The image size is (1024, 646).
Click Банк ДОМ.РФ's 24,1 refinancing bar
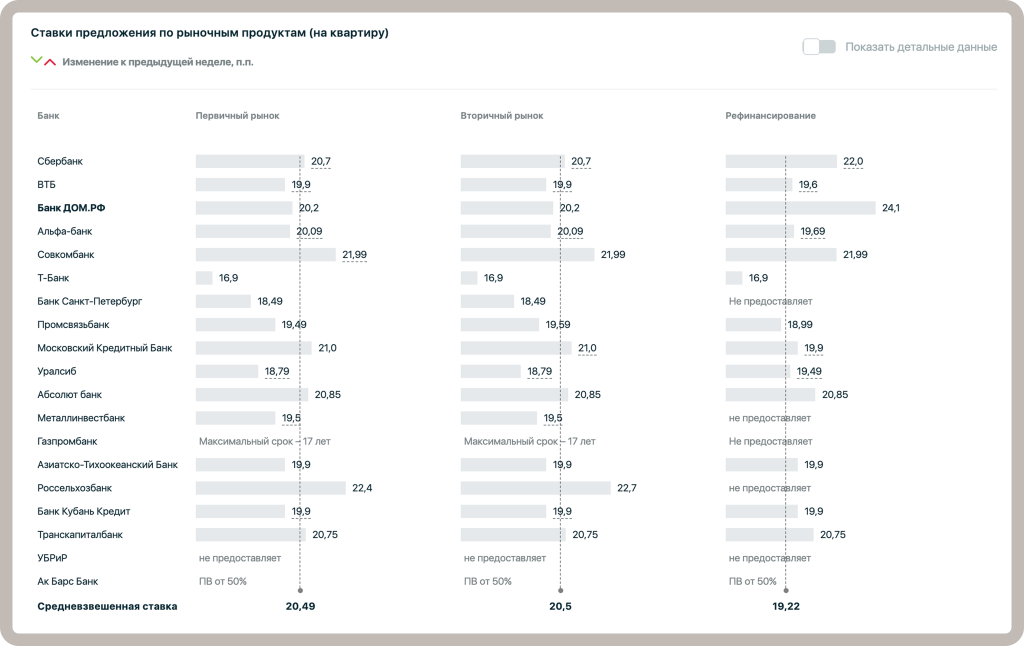800,208
